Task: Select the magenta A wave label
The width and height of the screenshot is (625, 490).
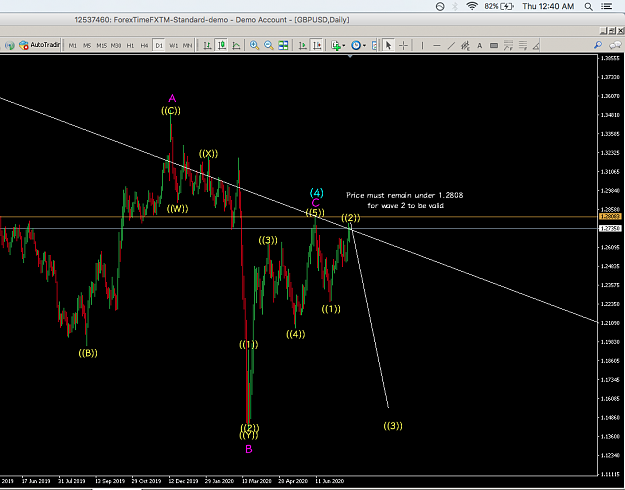Action: [x=172, y=98]
